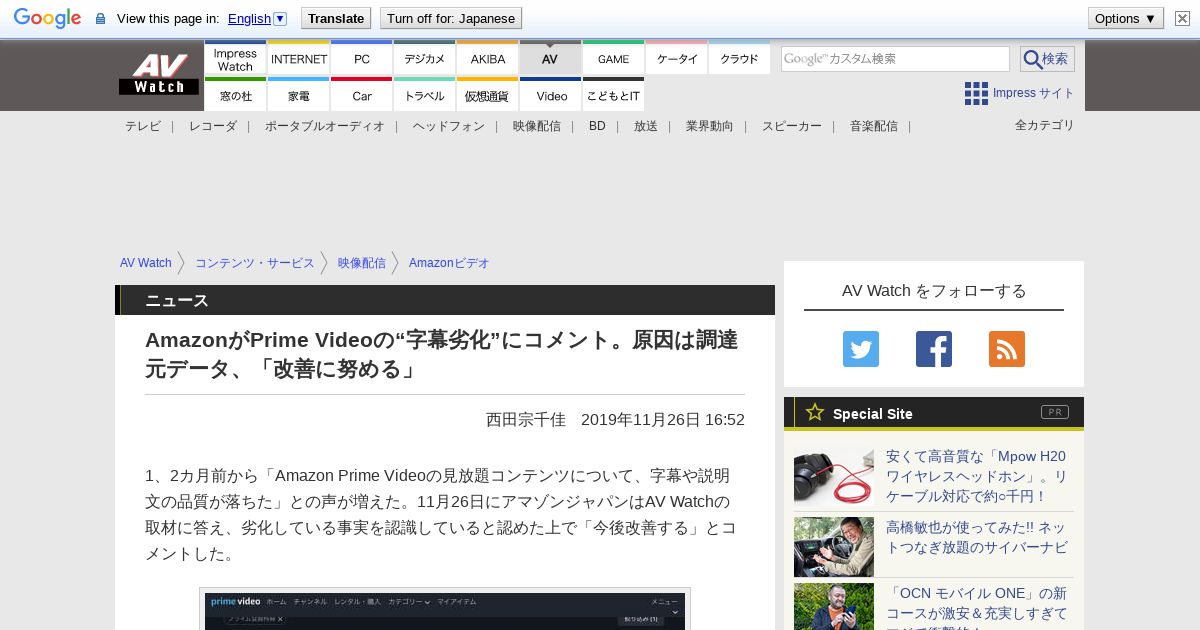This screenshot has height=630, width=1200.
Task: Select the AV tab
Action: (550, 59)
